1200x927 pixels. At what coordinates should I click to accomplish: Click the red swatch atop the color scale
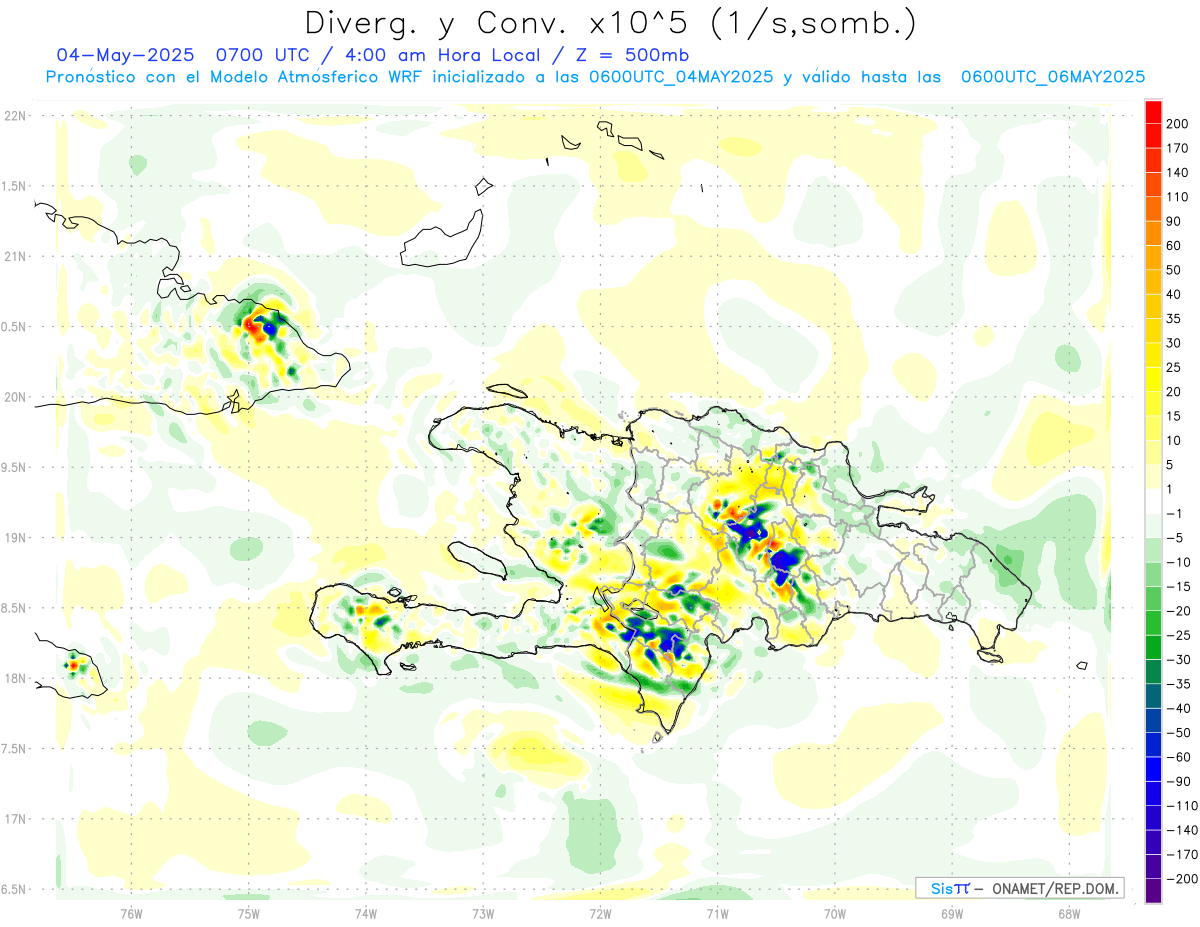click(1153, 112)
